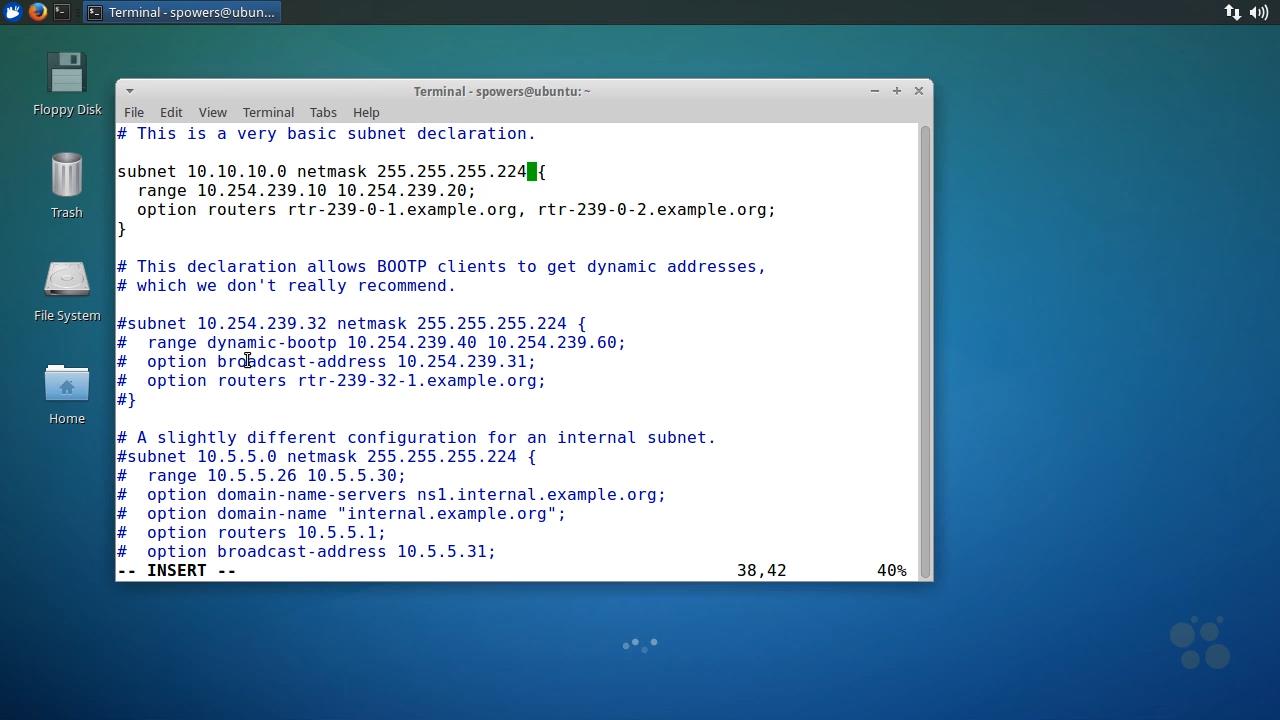Screen dimensions: 1280x720
Task: Open the Whisker applications menu icon
Action: 13,12
